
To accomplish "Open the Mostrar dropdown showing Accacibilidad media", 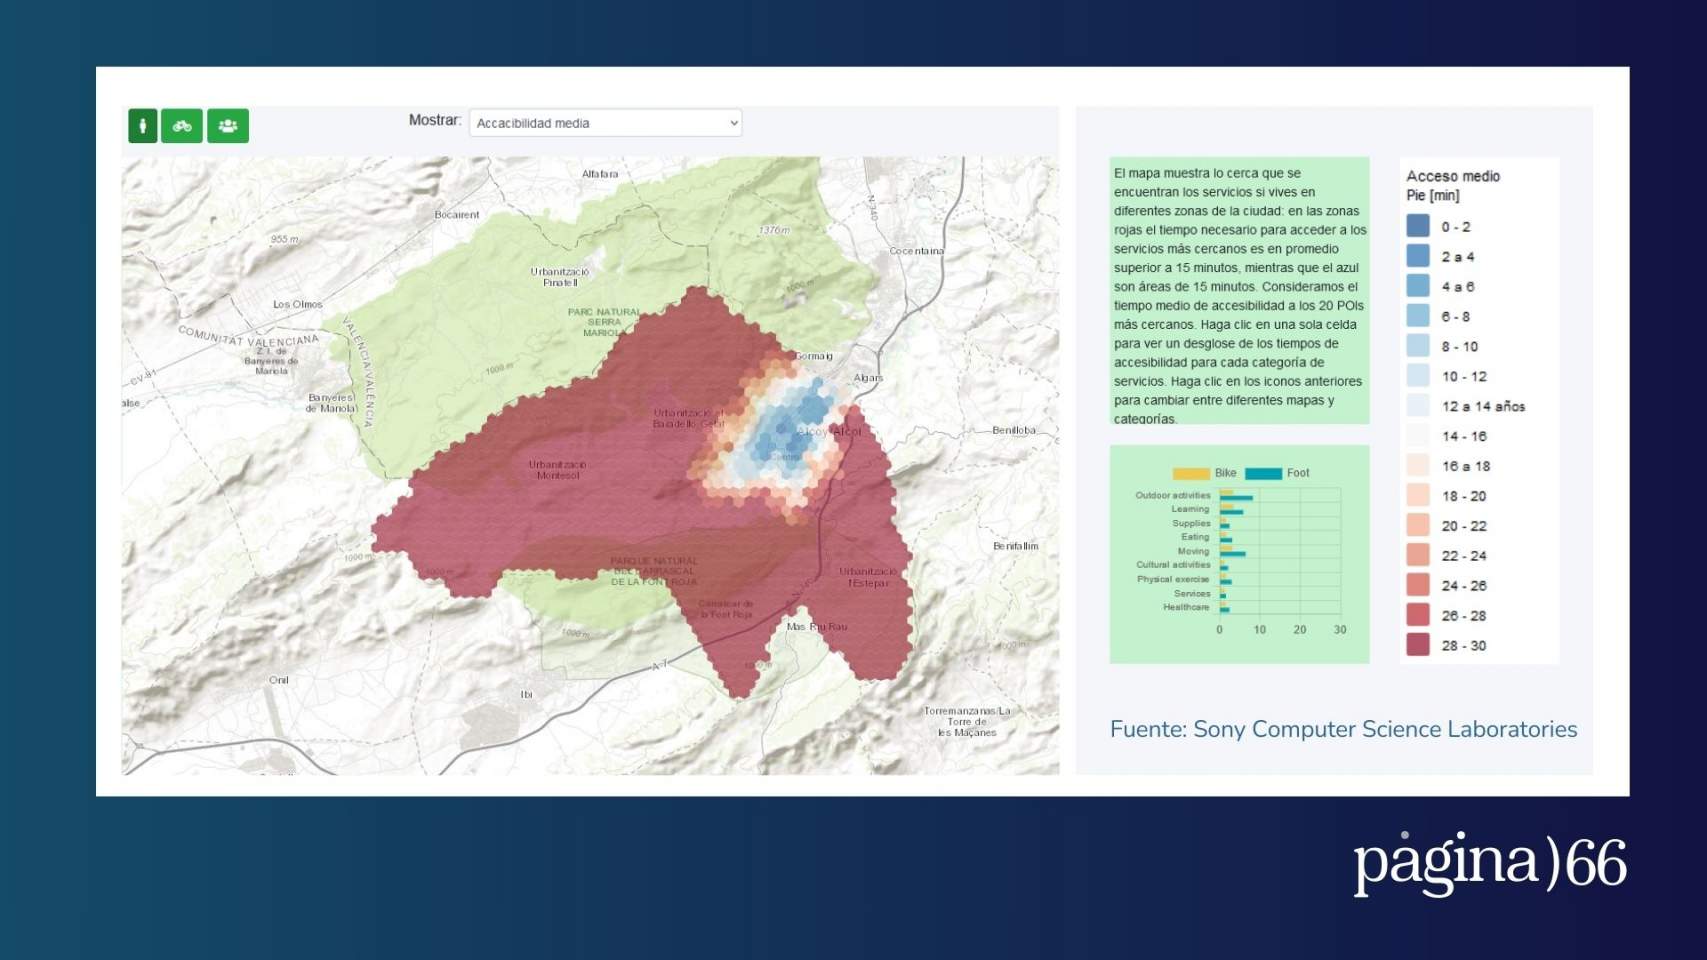I will [605, 123].
